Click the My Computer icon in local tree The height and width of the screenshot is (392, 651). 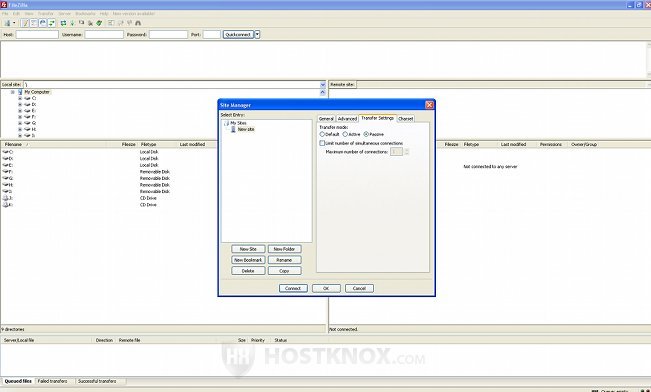(20, 92)
